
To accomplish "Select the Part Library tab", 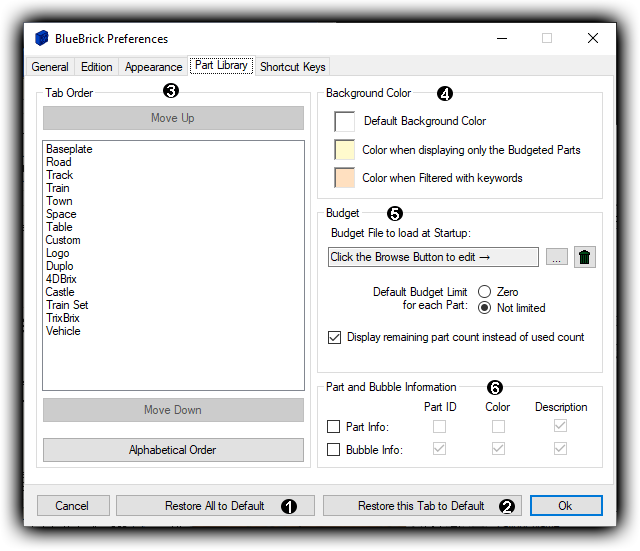I will pos(221,65).
